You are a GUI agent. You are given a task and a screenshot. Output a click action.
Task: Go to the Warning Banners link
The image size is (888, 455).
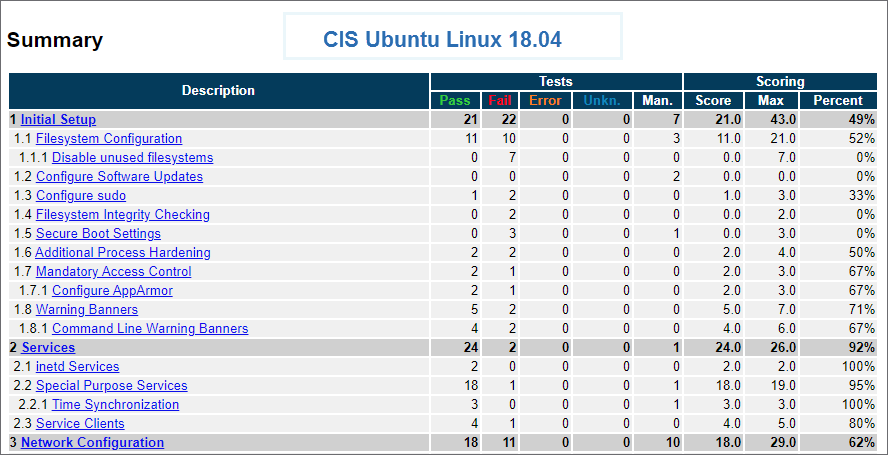(x=87, y=309)
